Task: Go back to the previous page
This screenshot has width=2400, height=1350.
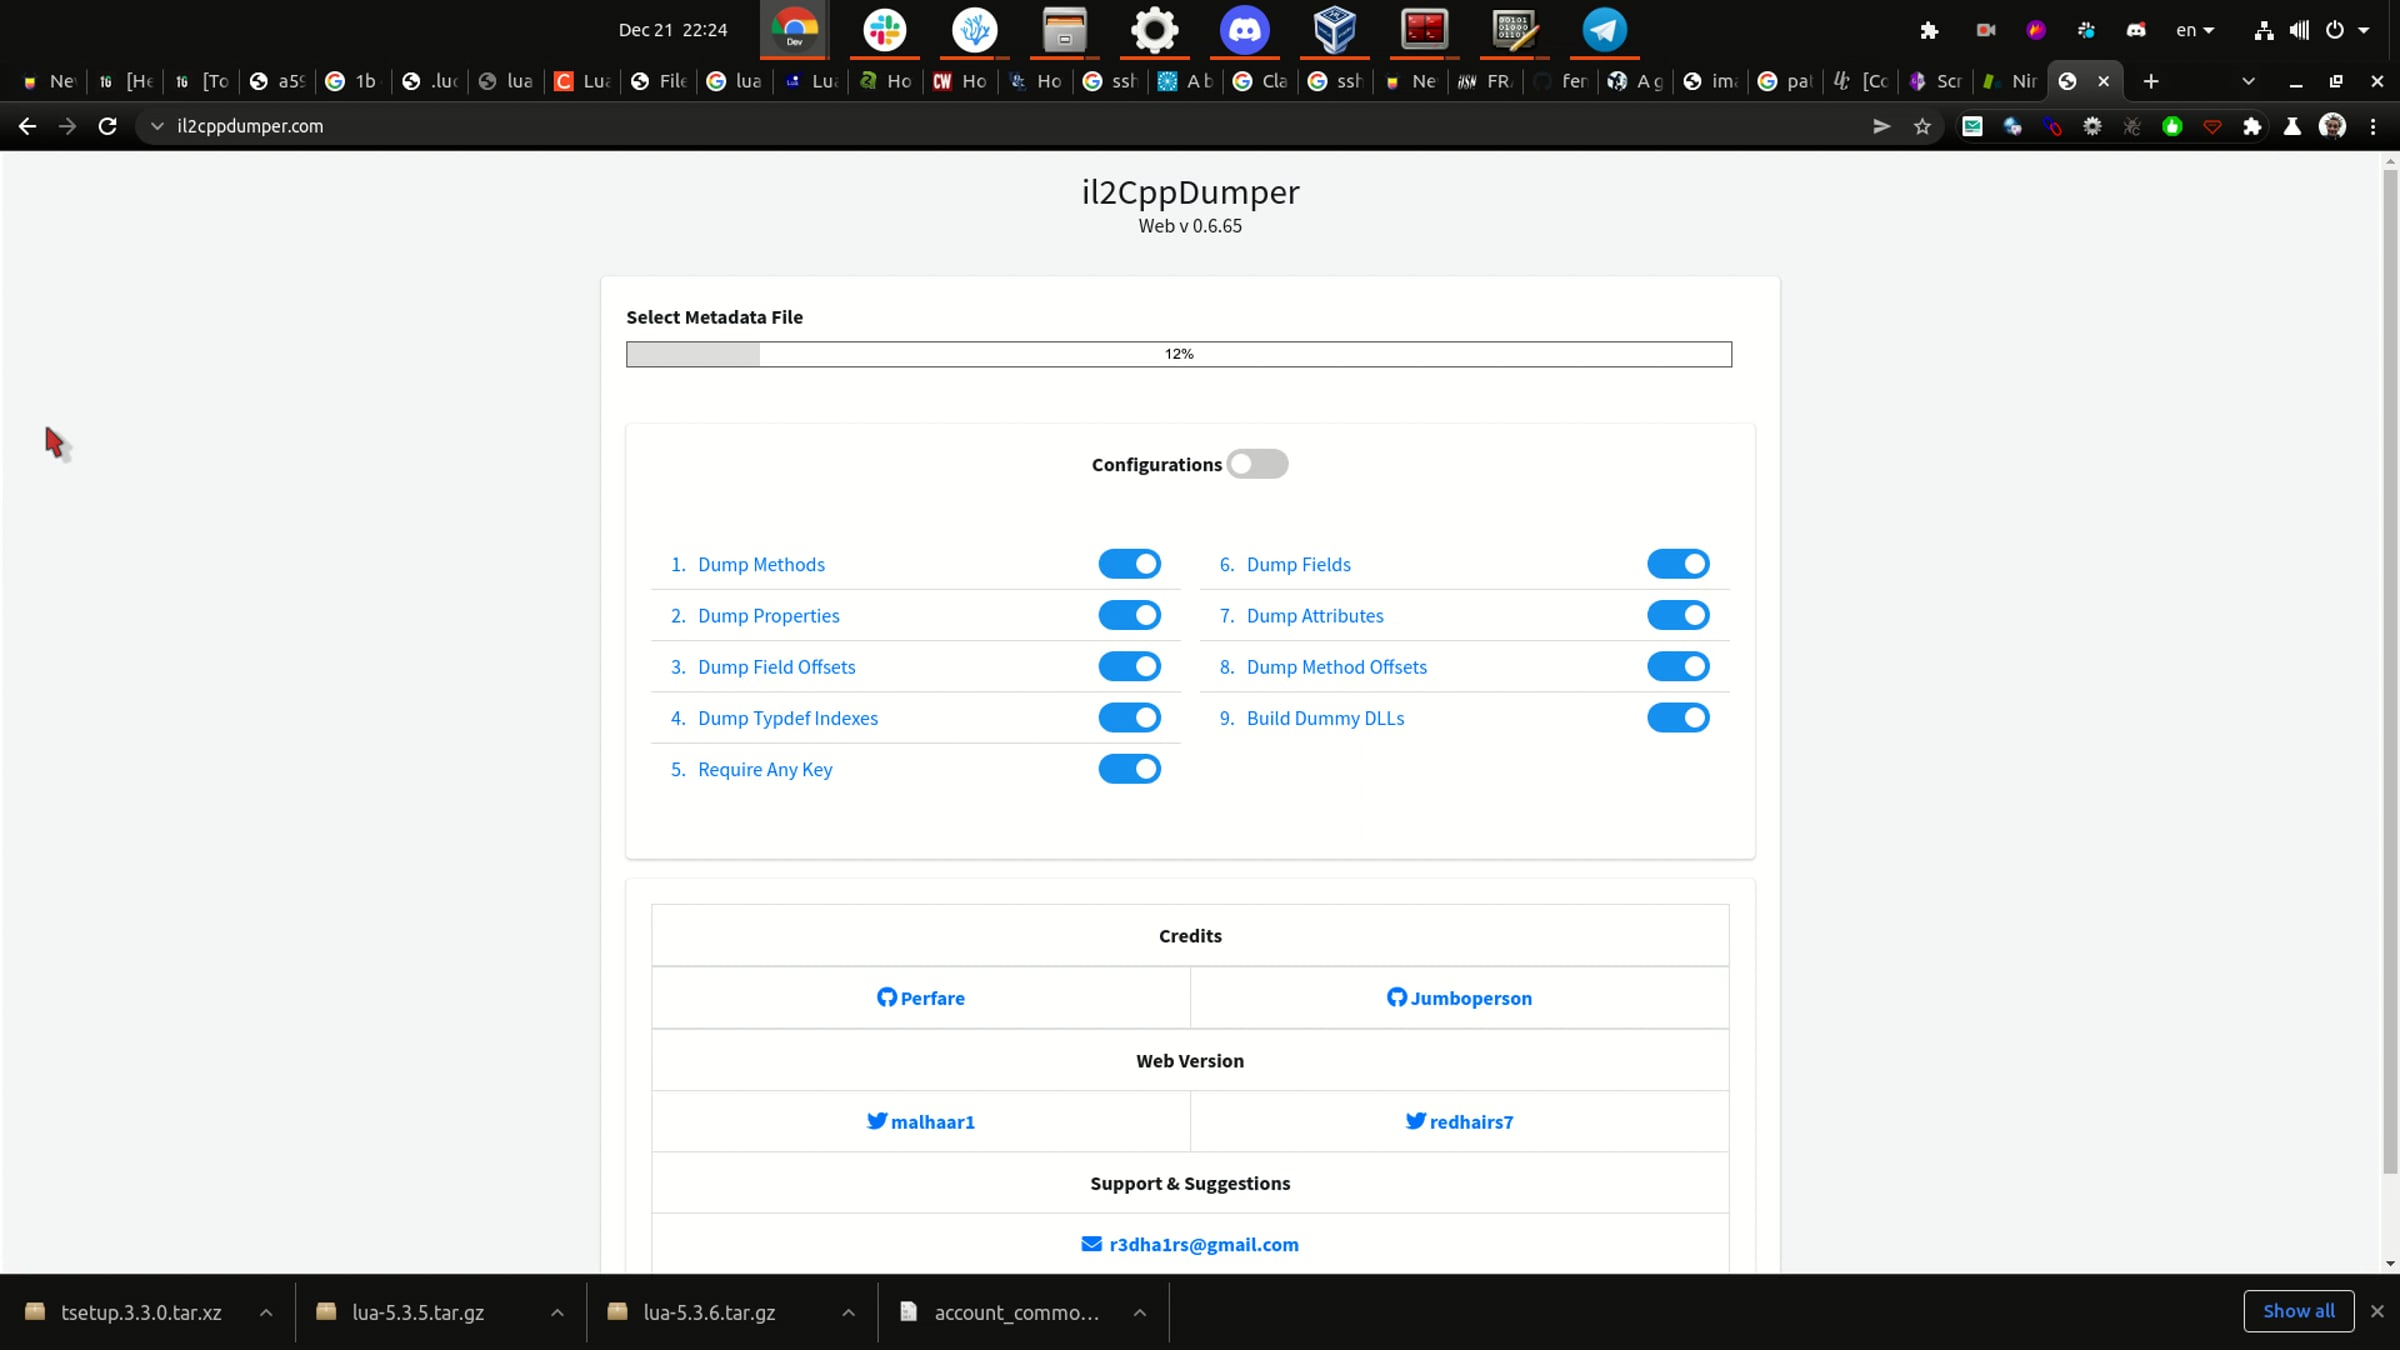Action: click(27, 126)
